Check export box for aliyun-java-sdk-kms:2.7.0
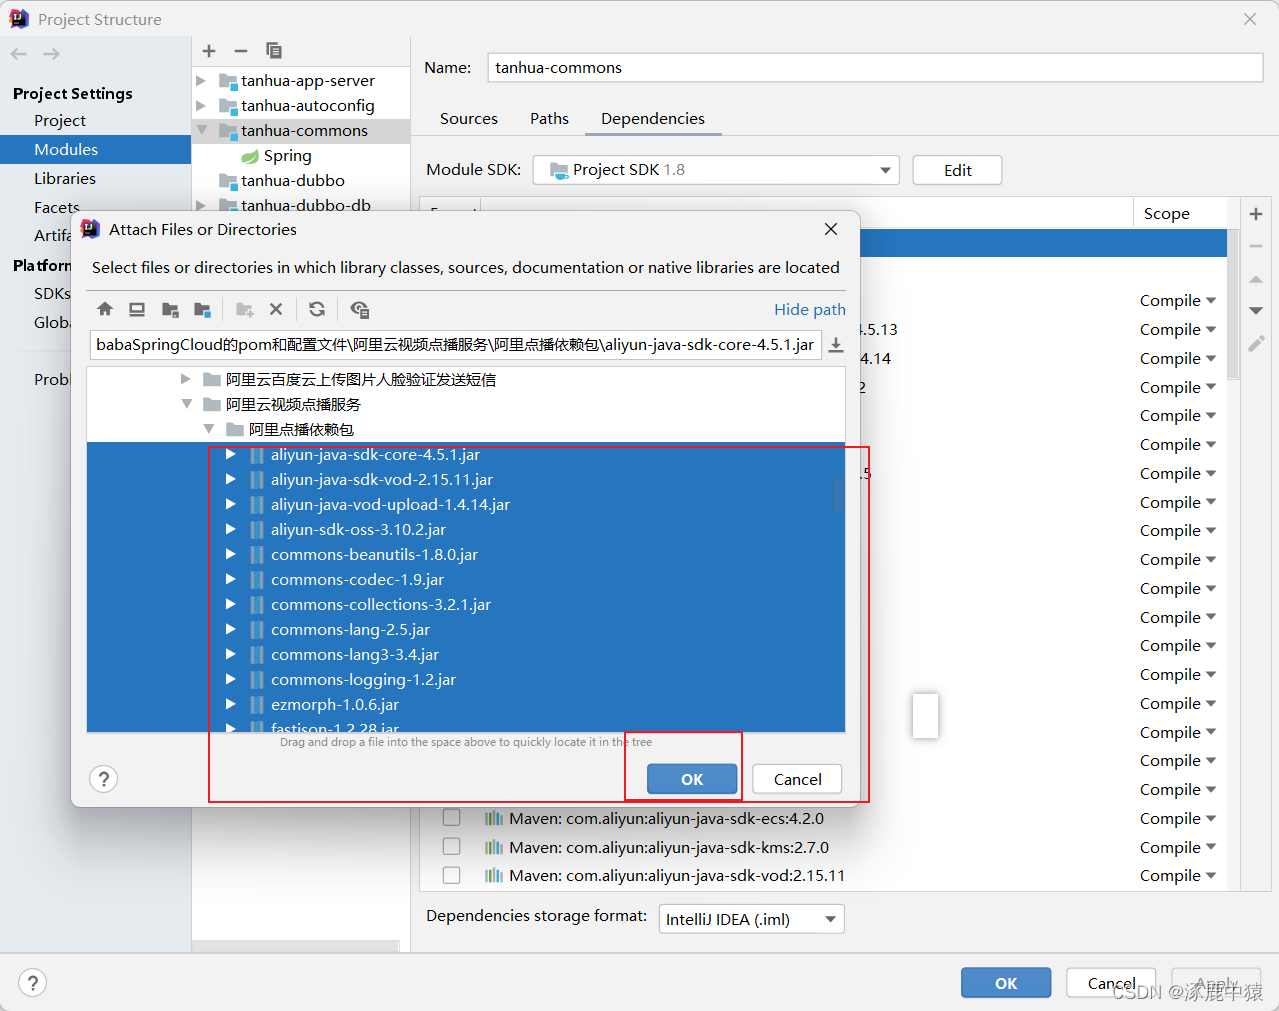This screenshot has width=1279, height=1011. point(451,847)
